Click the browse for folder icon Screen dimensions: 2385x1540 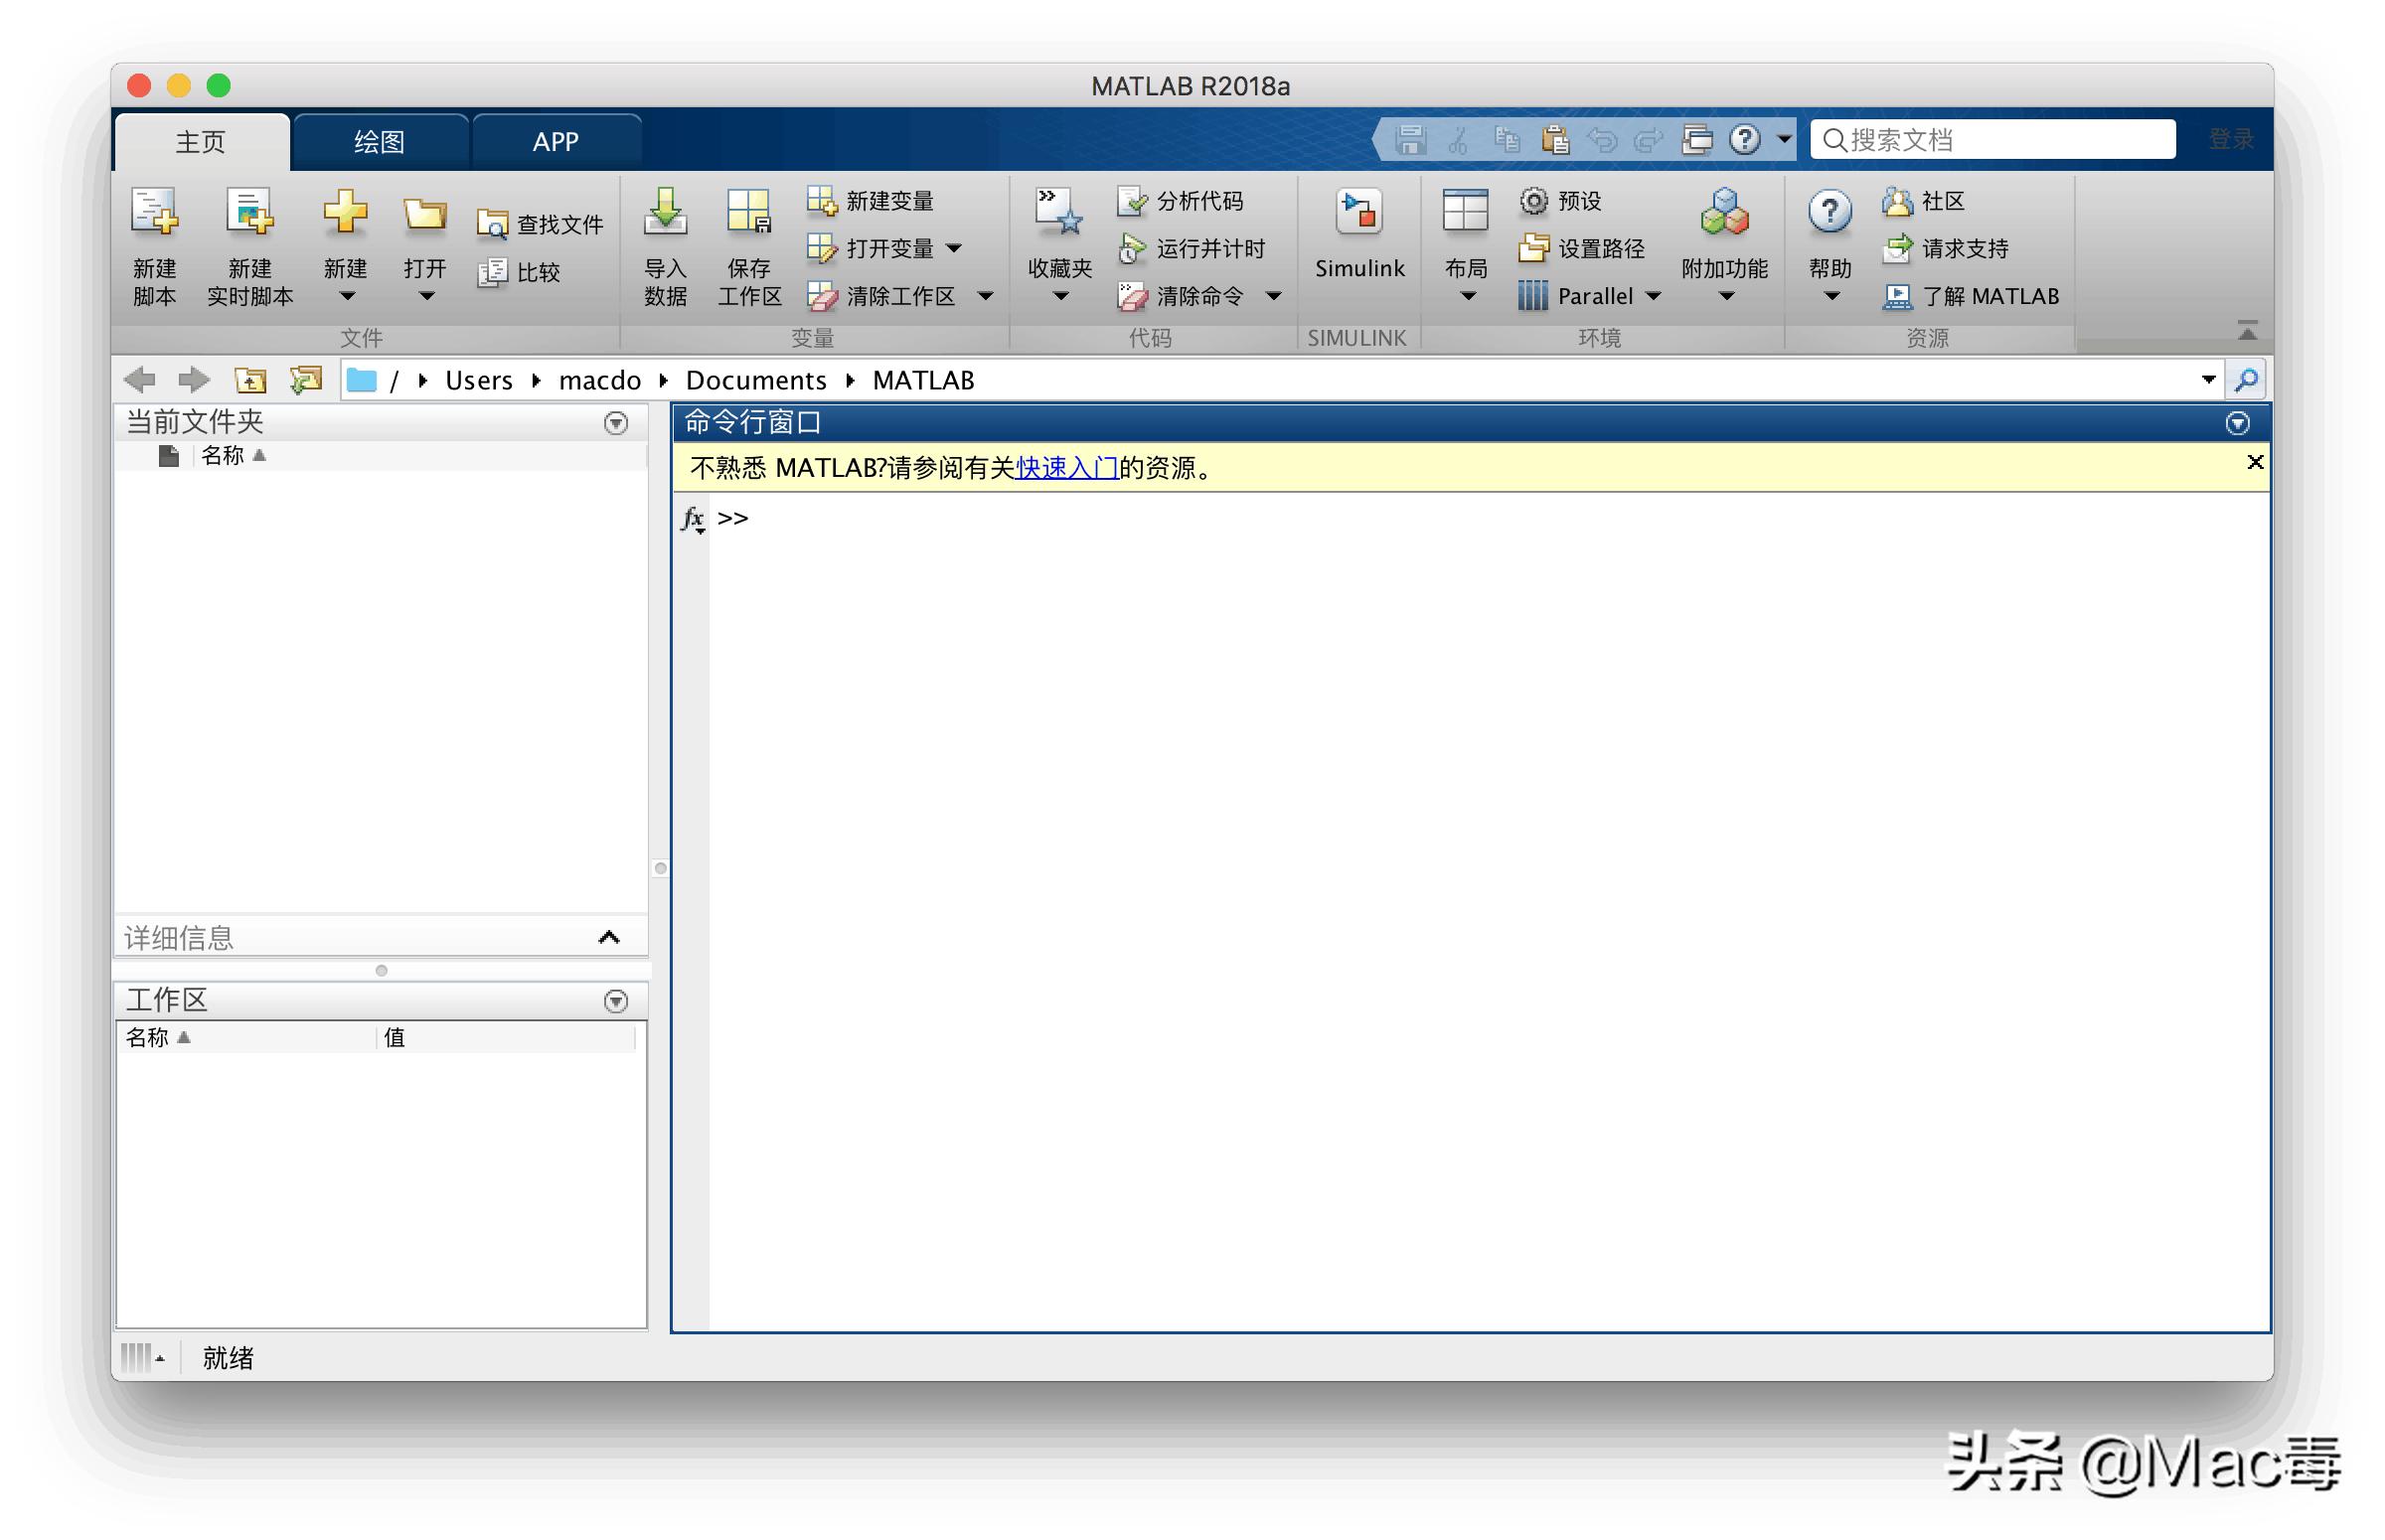coord(305,380)
